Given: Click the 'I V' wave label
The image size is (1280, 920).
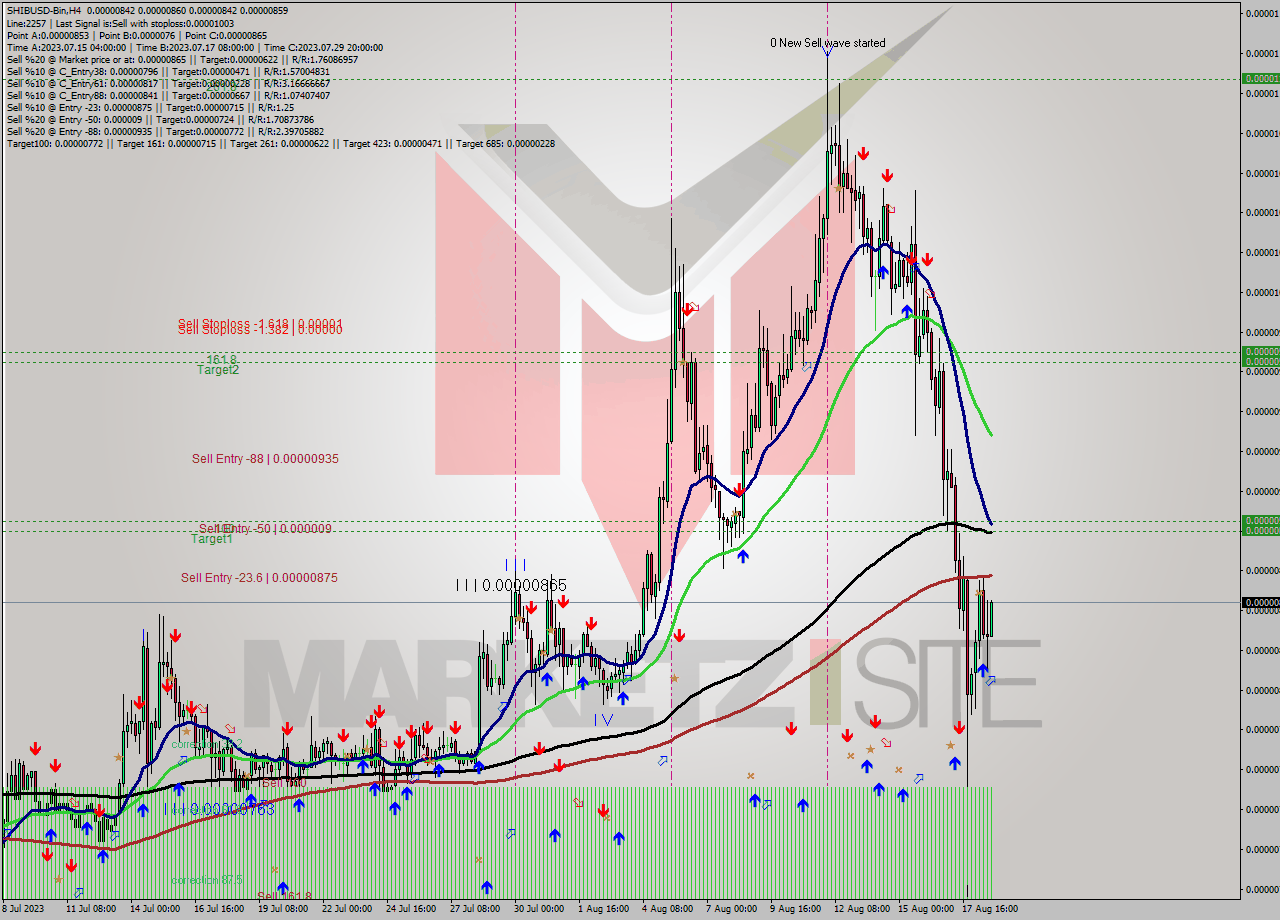Looking at the screenshot, I should (x=603, y=719).
